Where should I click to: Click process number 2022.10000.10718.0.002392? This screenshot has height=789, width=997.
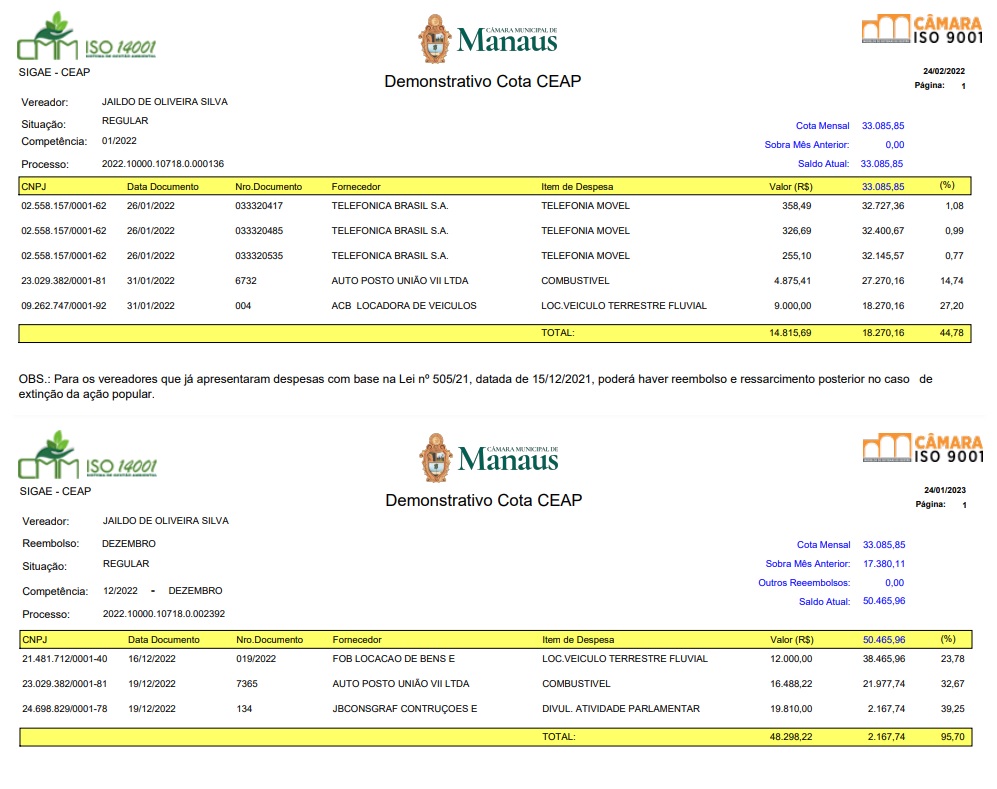click(164, 614)
